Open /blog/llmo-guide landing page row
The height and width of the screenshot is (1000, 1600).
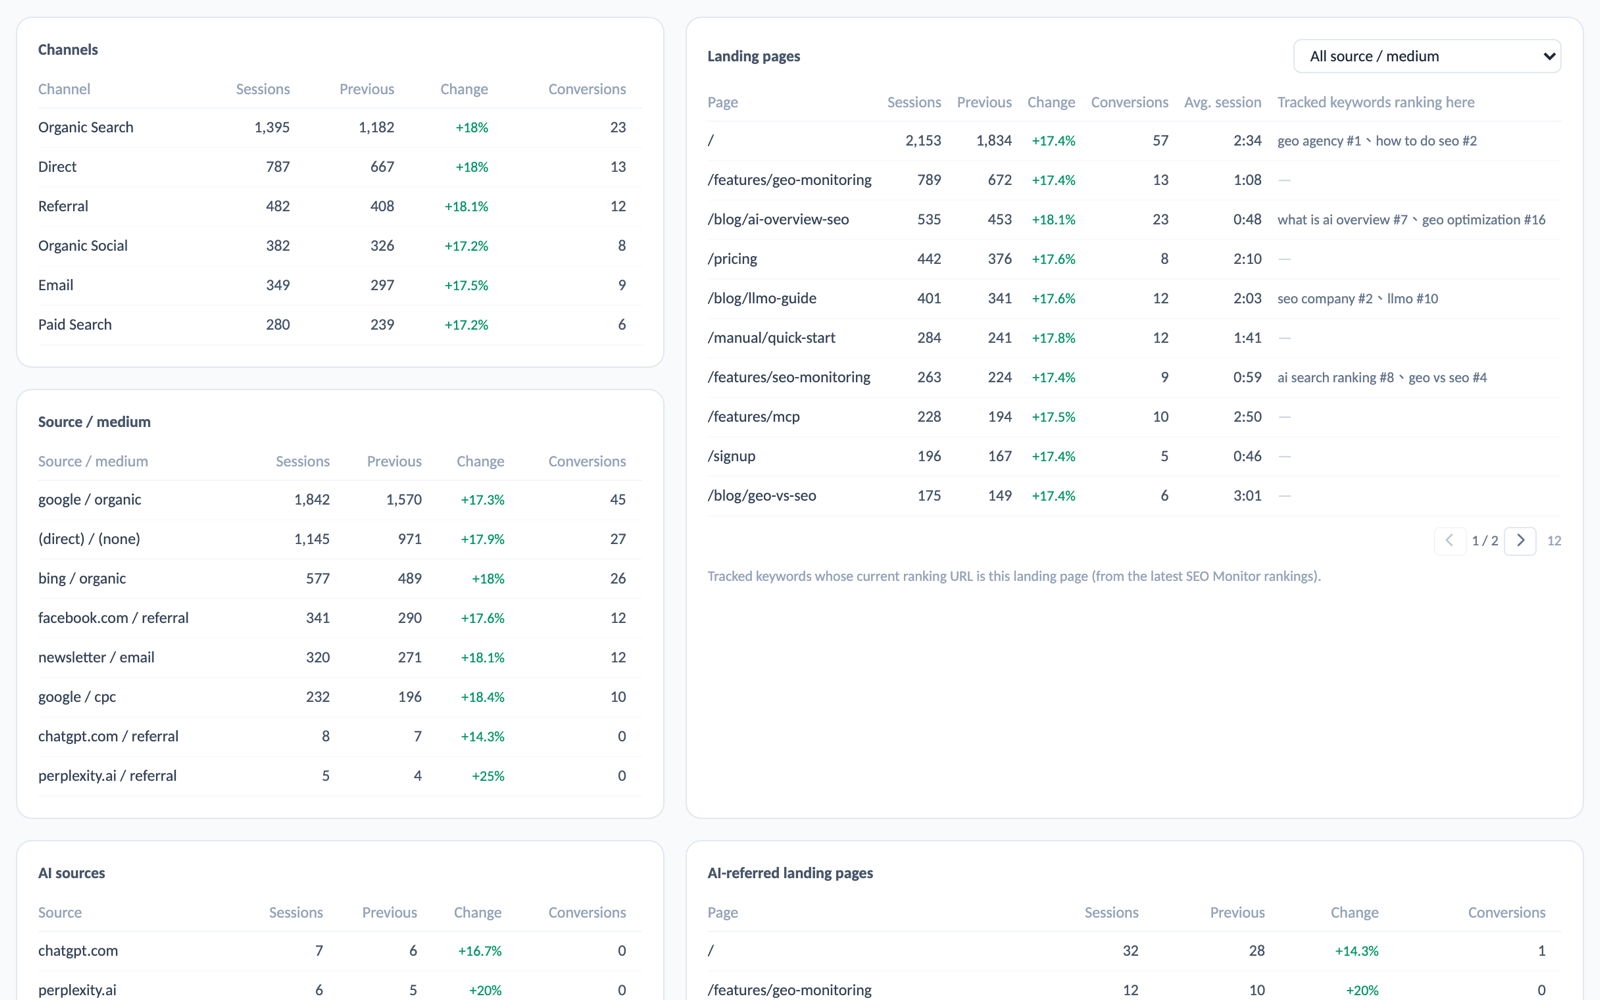1134,299
